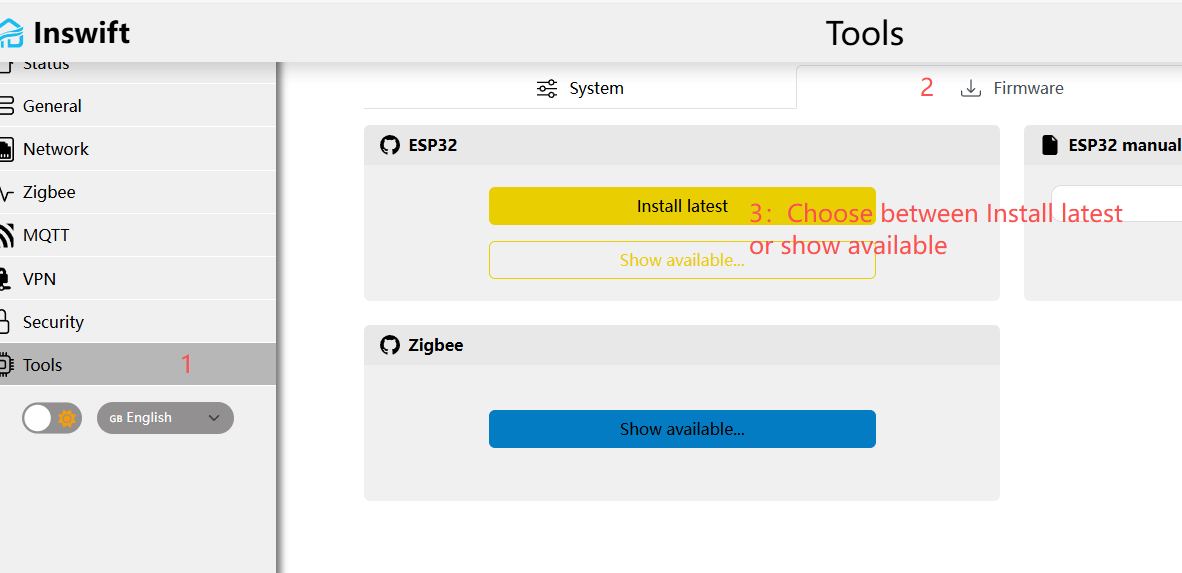
Task: Open the General settings page
Action: point(138,106)
